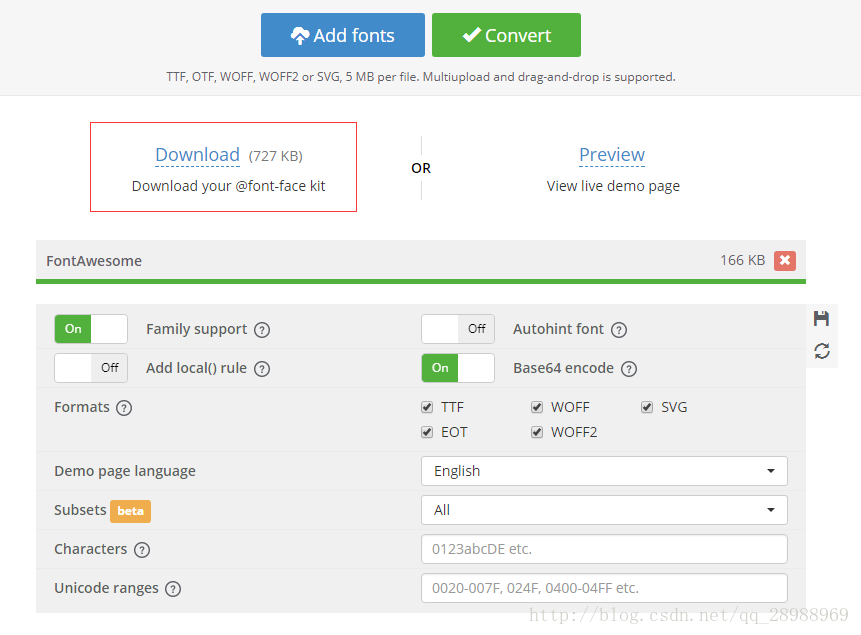Click the Characters help question mark
The height and width of the screenshot is (635, 861).
[142, 550]
